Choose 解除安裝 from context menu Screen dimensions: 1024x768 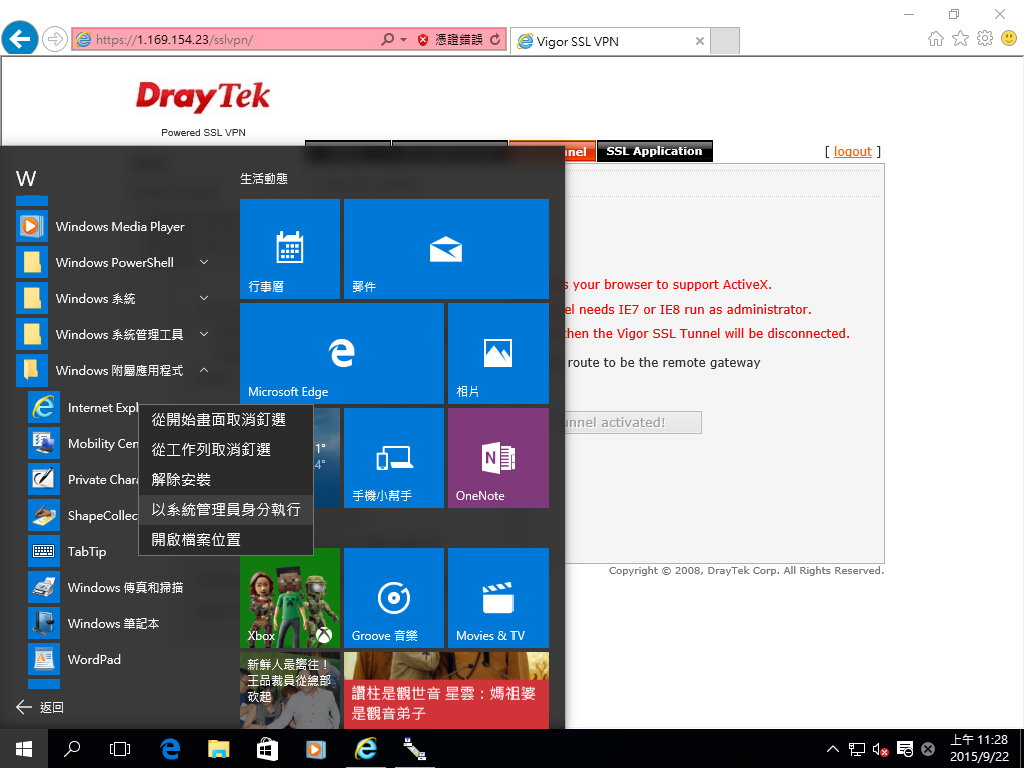[x=226, y=480]
